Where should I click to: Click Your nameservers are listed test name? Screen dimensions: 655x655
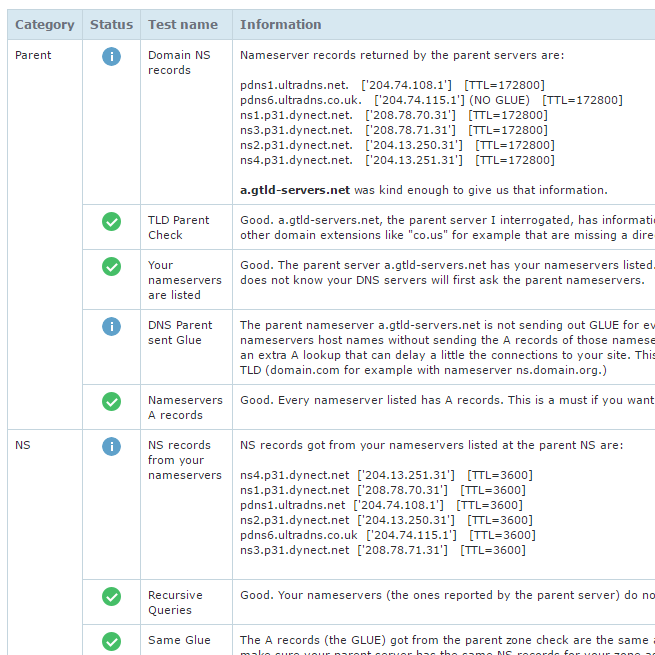click(185, 280)
